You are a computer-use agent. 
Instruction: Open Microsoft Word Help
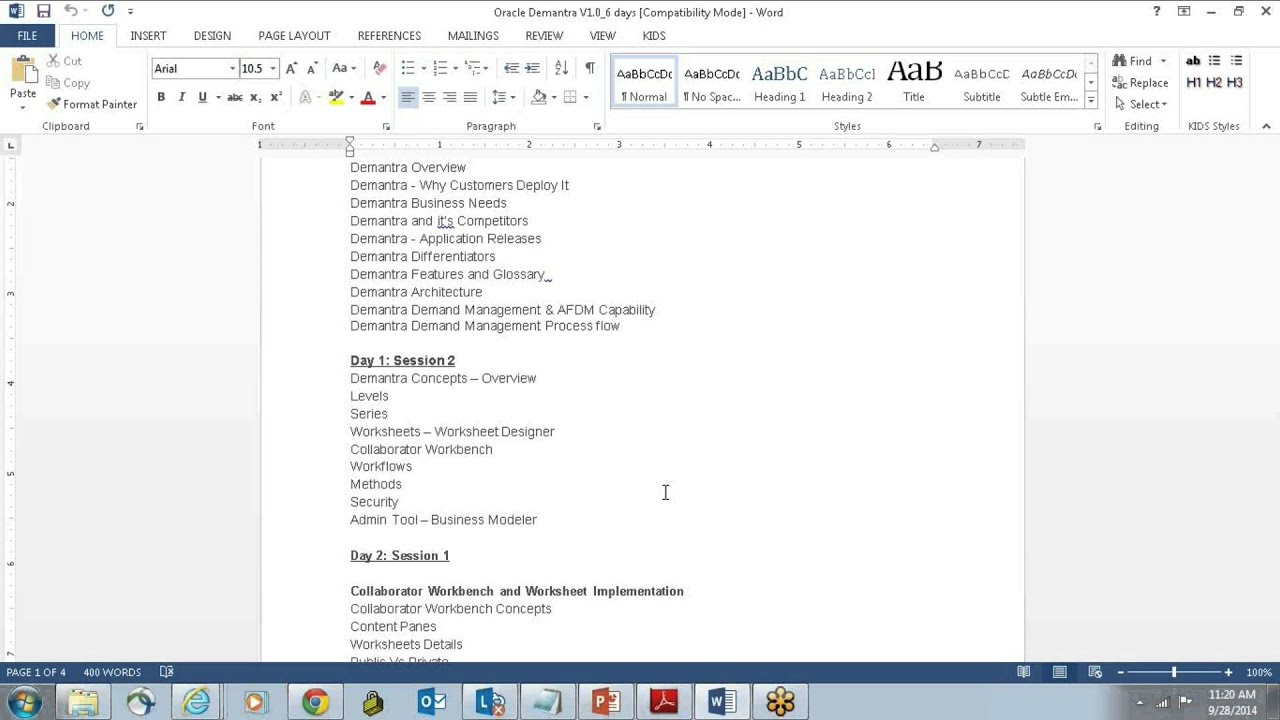click(x=1156, y=11)
